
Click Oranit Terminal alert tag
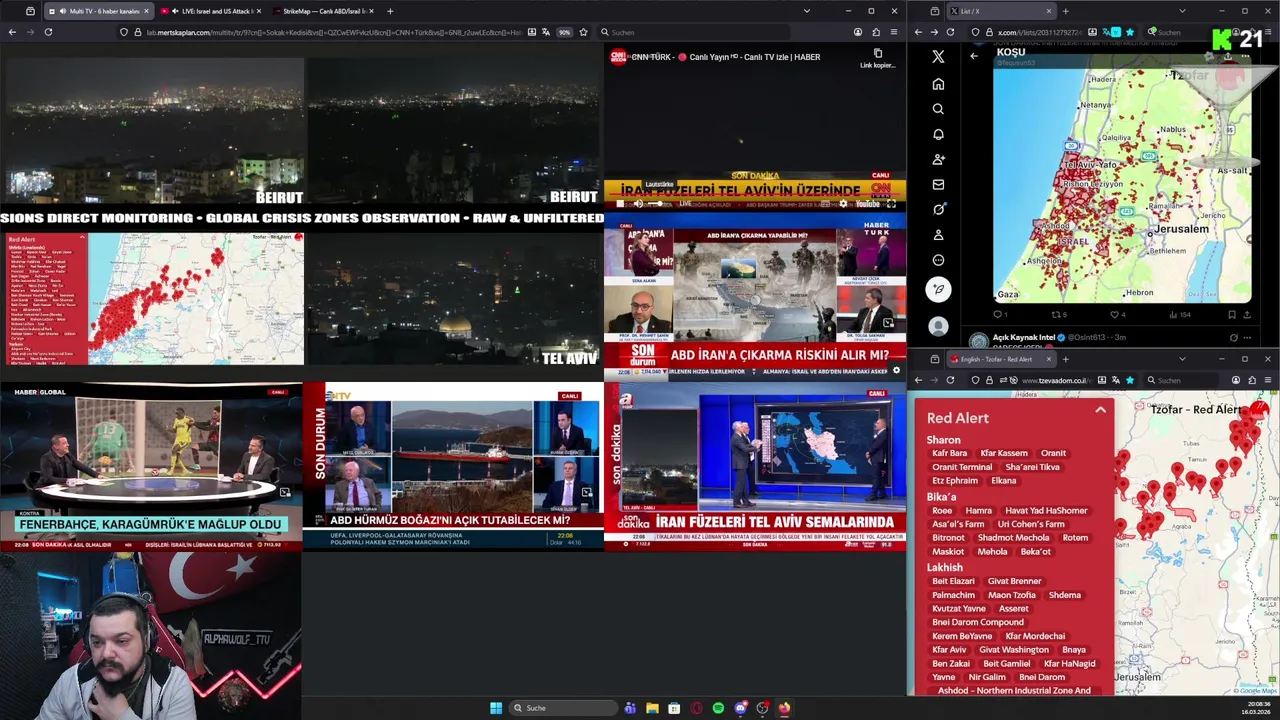coord(962,467)
